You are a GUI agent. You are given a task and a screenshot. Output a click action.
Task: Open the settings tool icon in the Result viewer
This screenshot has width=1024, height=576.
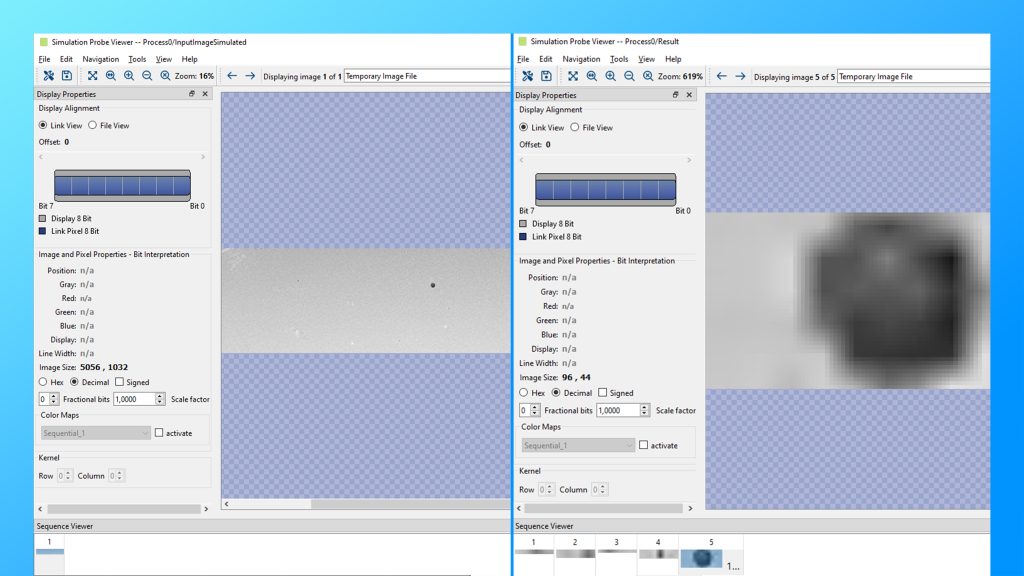click(527, 76)
